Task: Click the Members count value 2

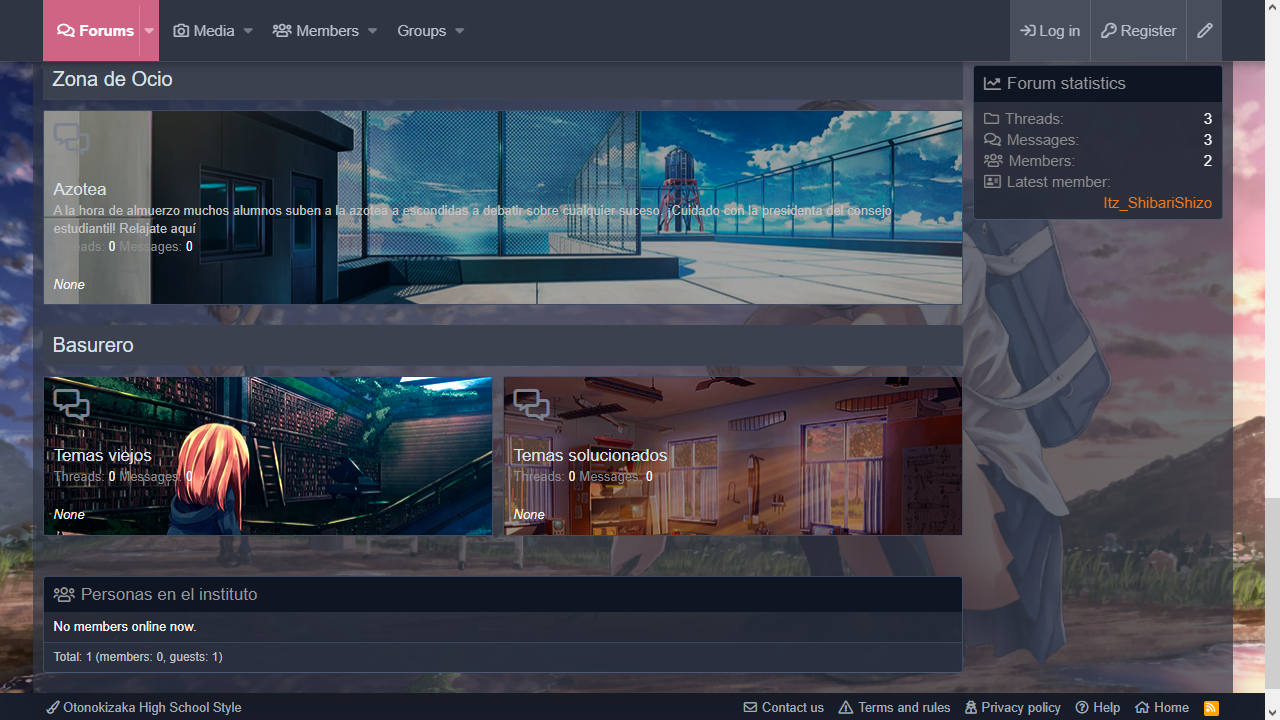Action: pyautogui.click(x=1208, y=161)
